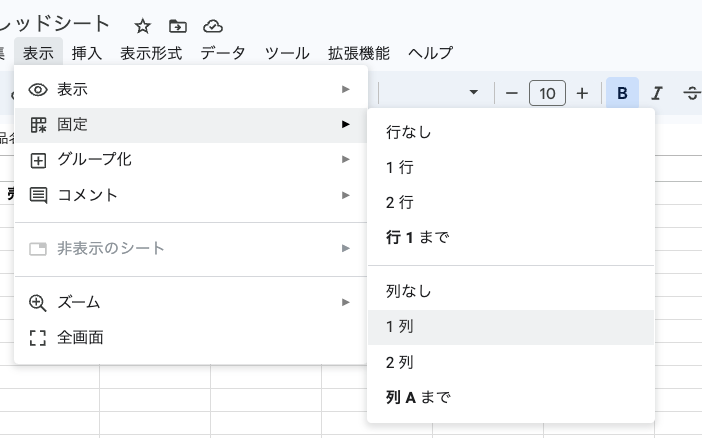This screenshot has height=438, width=702.
Task: Expand the グループ化 submenu
Action: (x=190, y=160)
